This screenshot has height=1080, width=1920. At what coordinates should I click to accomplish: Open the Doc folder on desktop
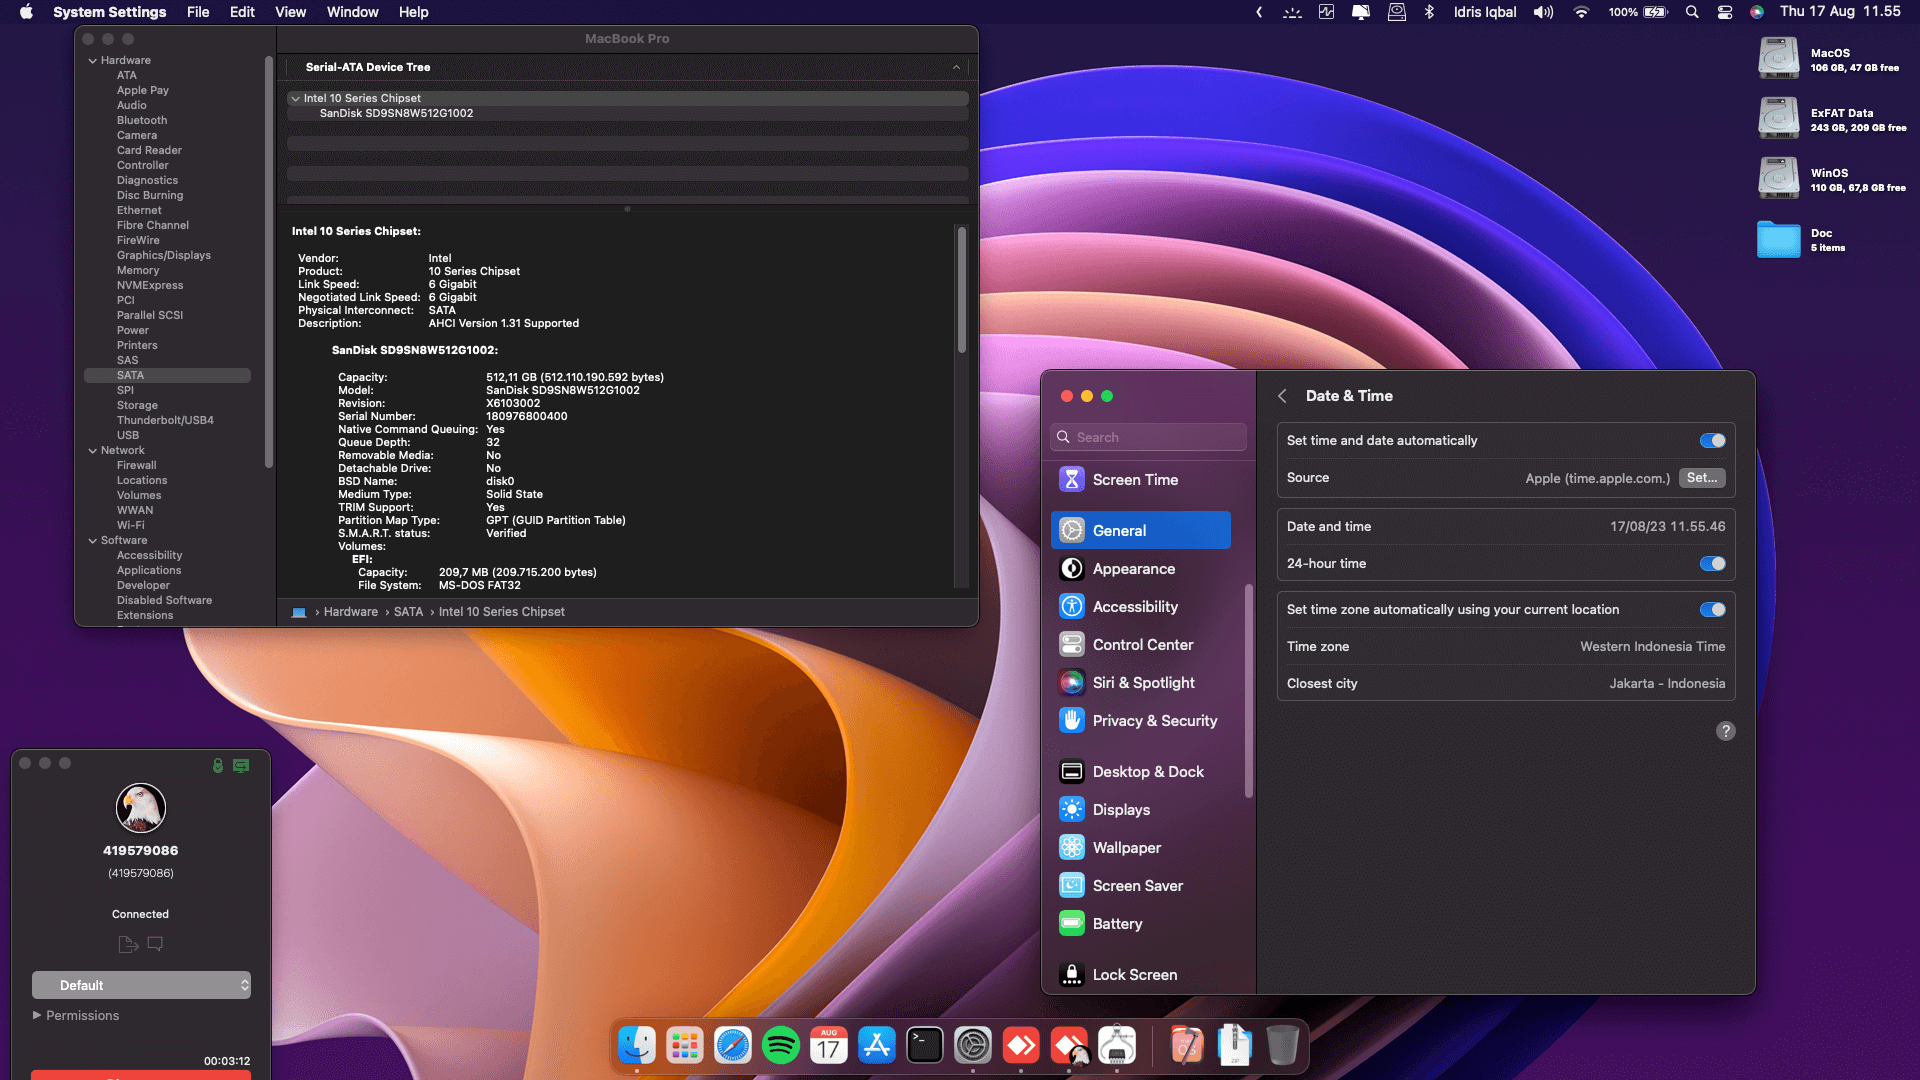click(x=1779, y=239)
